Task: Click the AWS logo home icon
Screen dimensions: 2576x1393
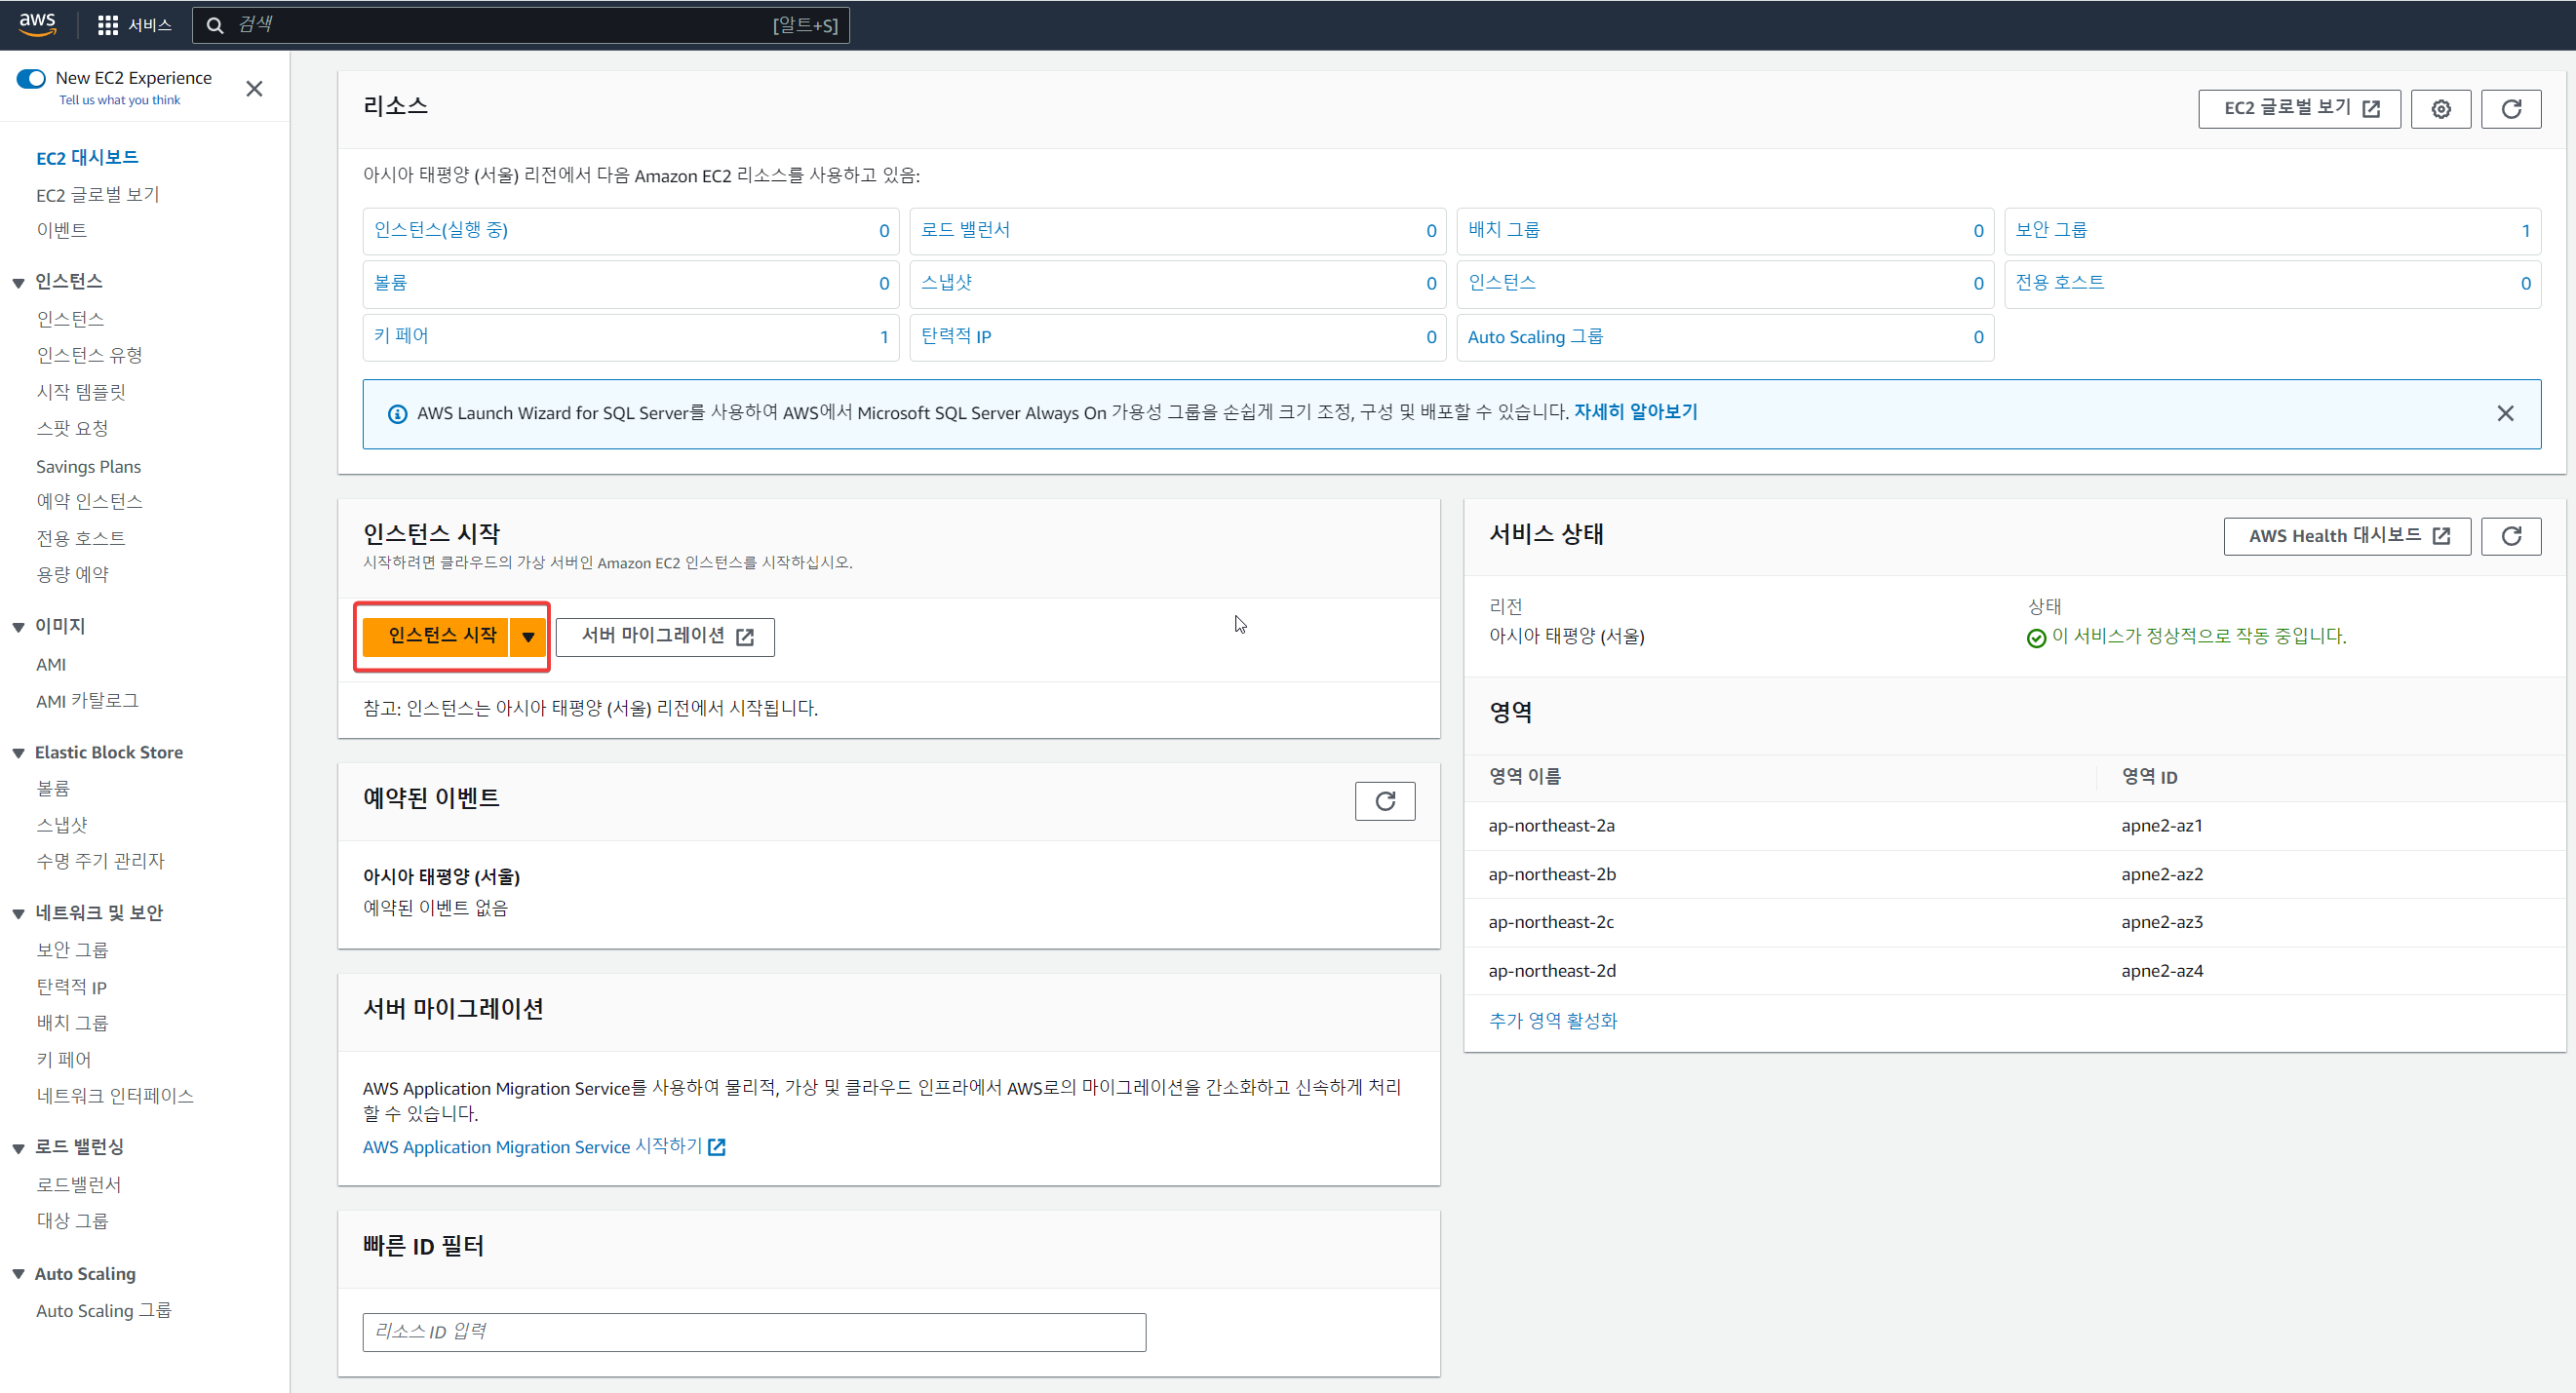Action: 37,24
